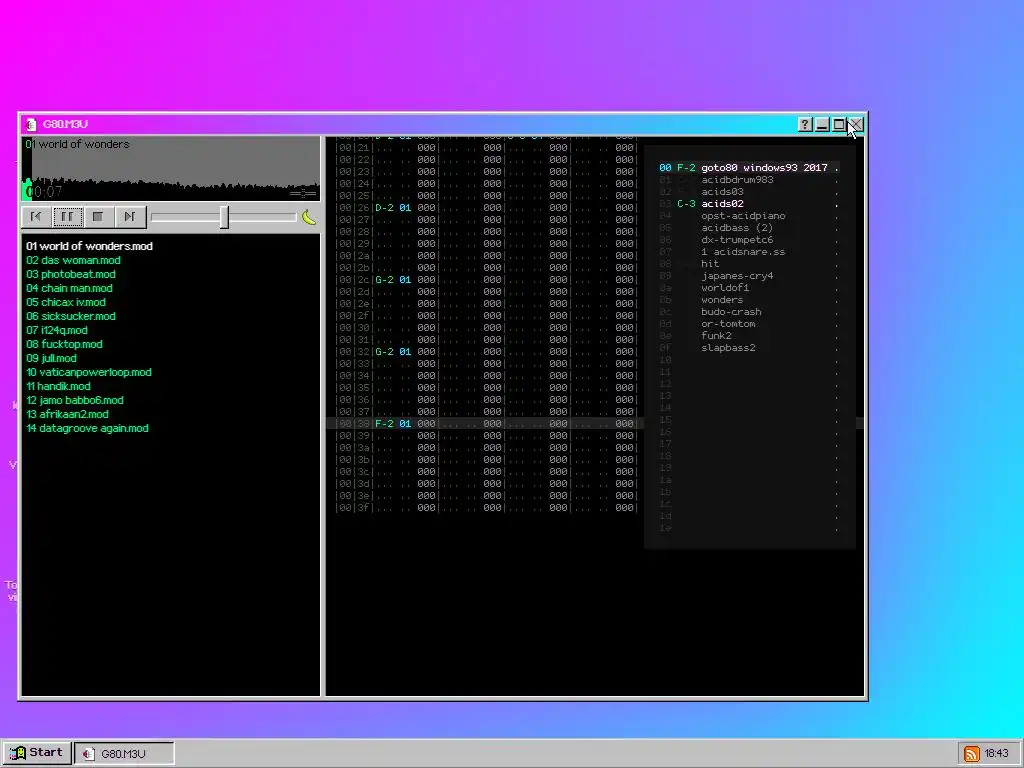Select 11 handik.mod

(58, 386)
